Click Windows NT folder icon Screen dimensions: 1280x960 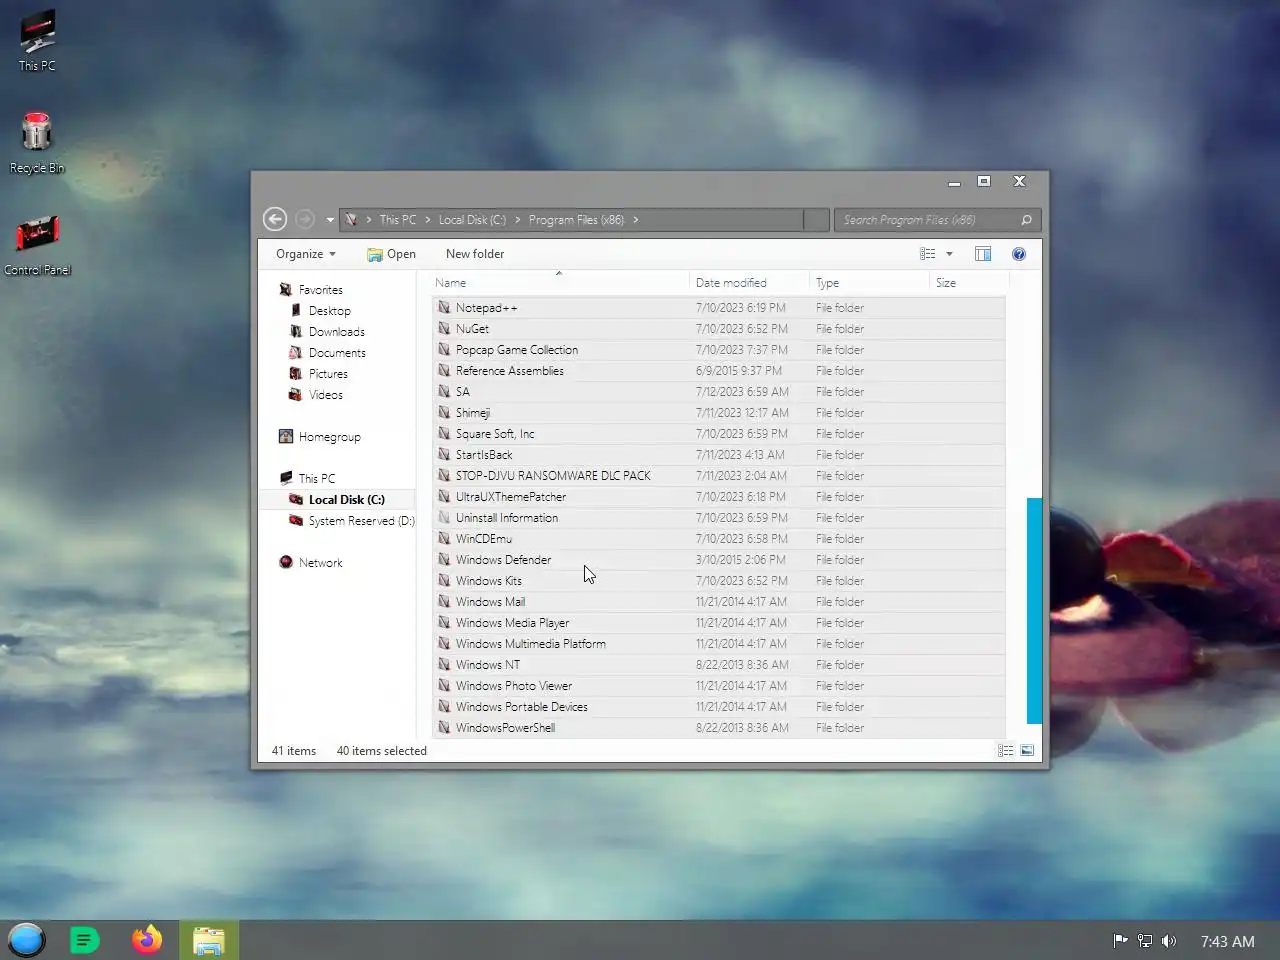pyautogui.click(x=444, y=665)
